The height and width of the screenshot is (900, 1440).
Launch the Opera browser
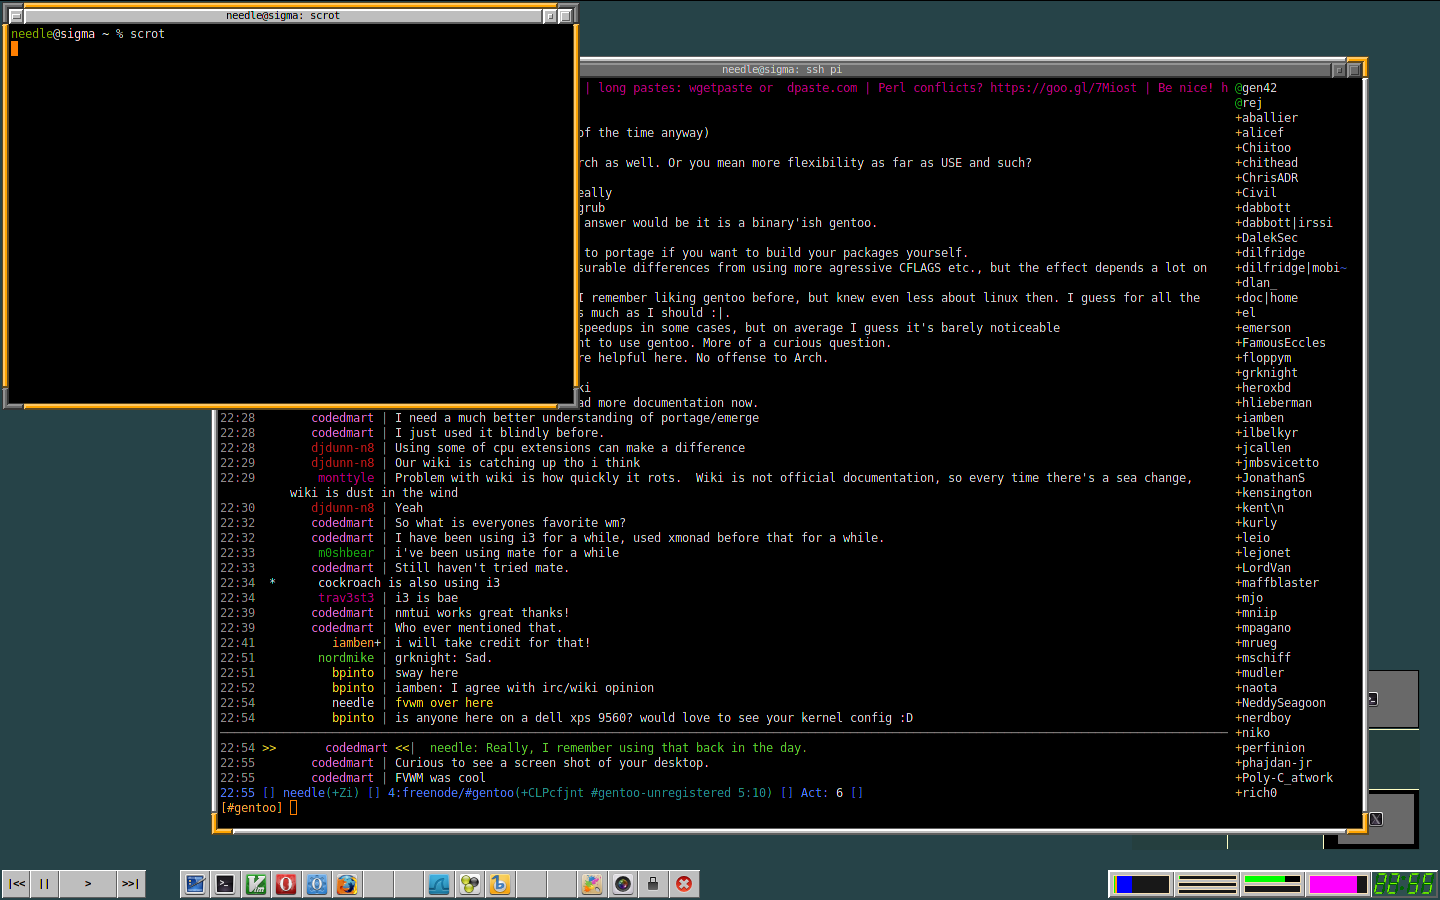286,884
